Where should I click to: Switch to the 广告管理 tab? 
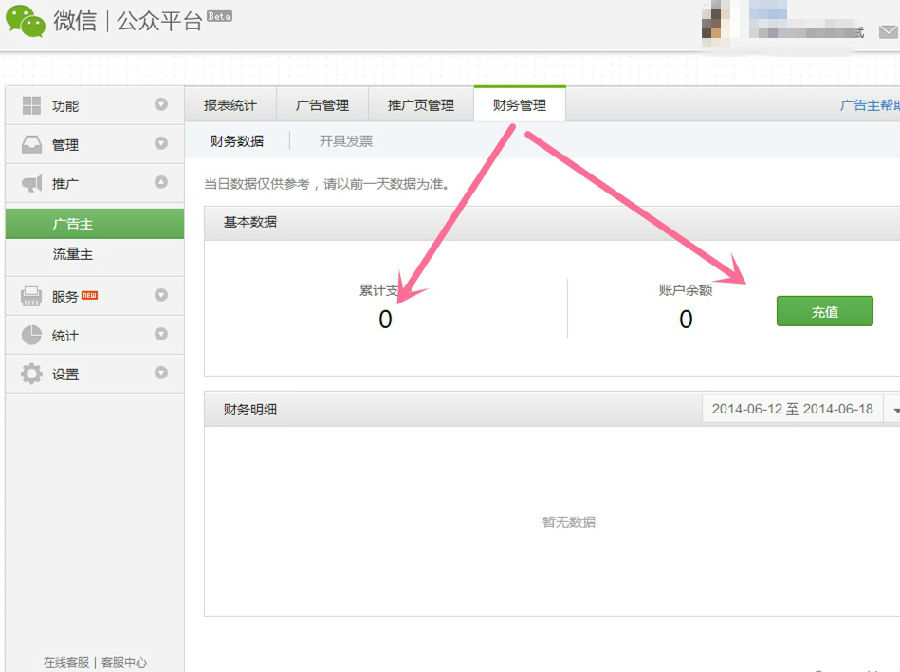[322, 105]
